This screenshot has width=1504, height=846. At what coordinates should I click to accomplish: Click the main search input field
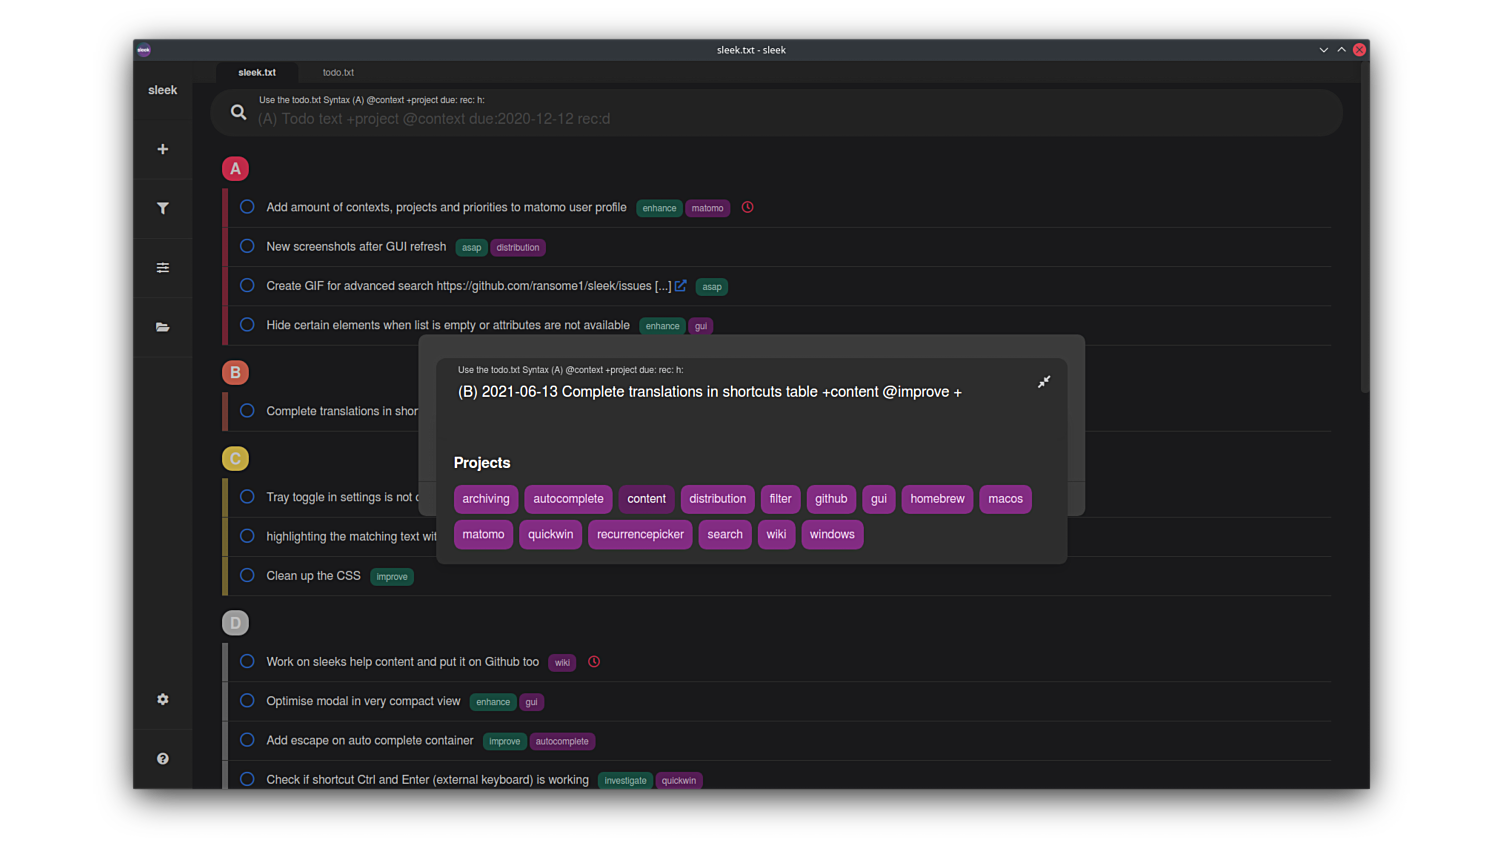(780, 119)
